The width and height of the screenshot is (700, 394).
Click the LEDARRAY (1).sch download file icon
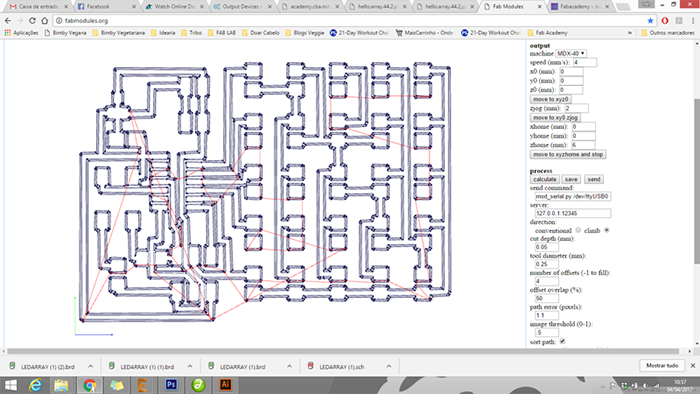tap(311, 366)
